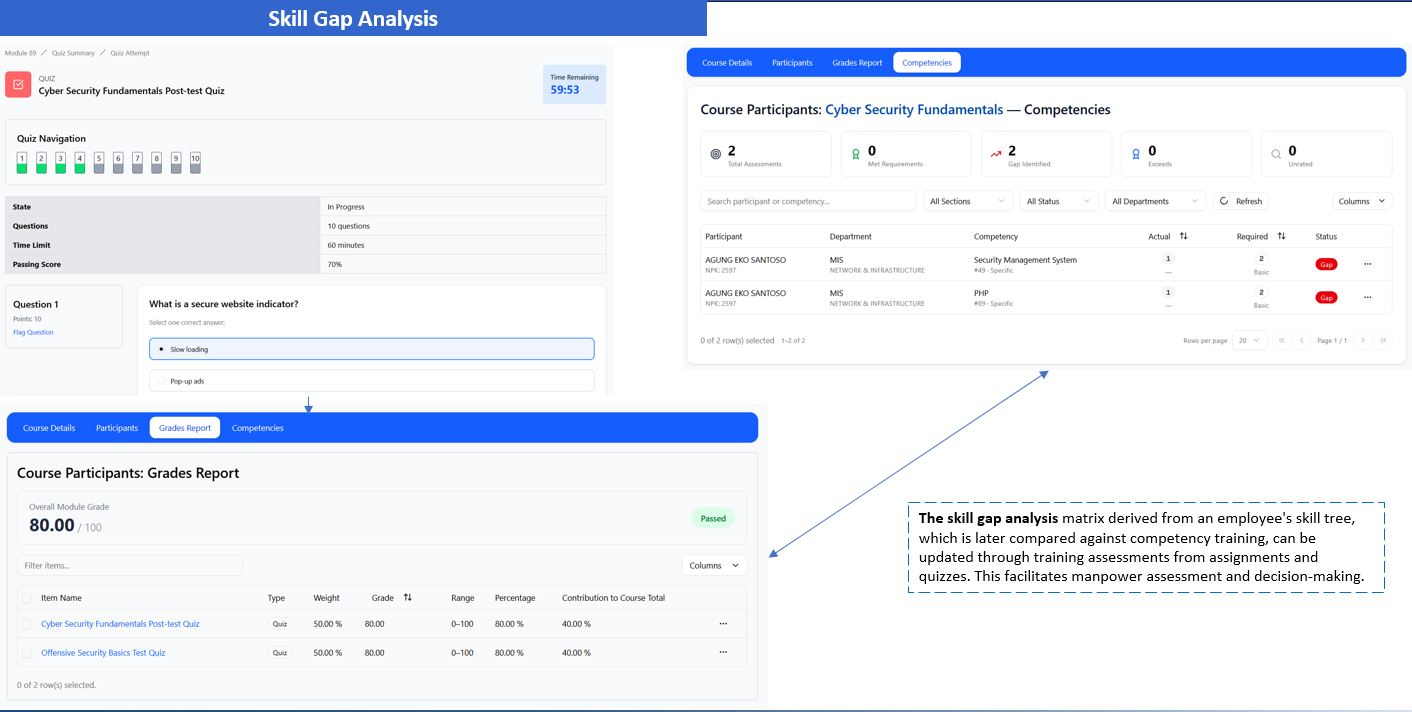Sort by the Grade column arrows icon

coord(408,597)
